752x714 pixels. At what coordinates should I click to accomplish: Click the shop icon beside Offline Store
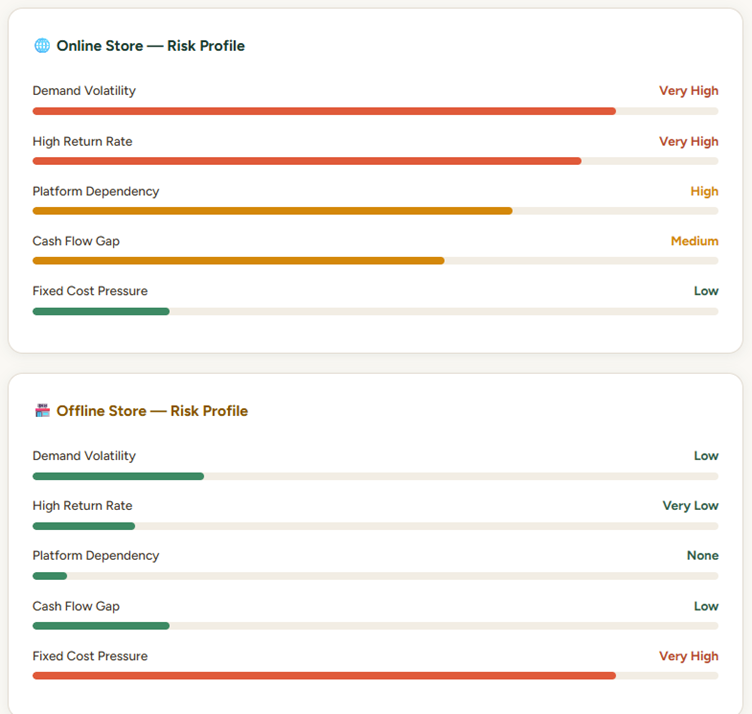pos(42,411)
